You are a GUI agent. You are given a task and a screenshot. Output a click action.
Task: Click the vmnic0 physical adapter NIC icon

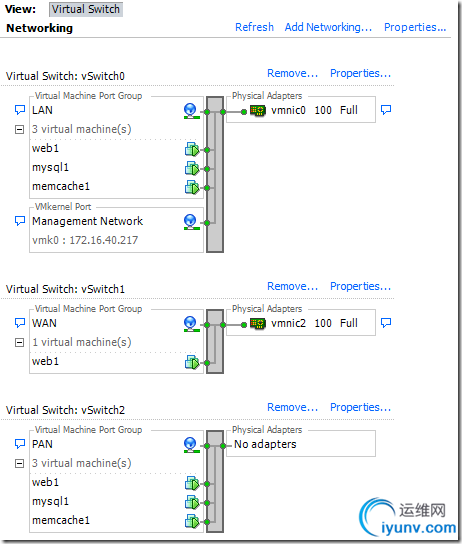click(258, 111)
